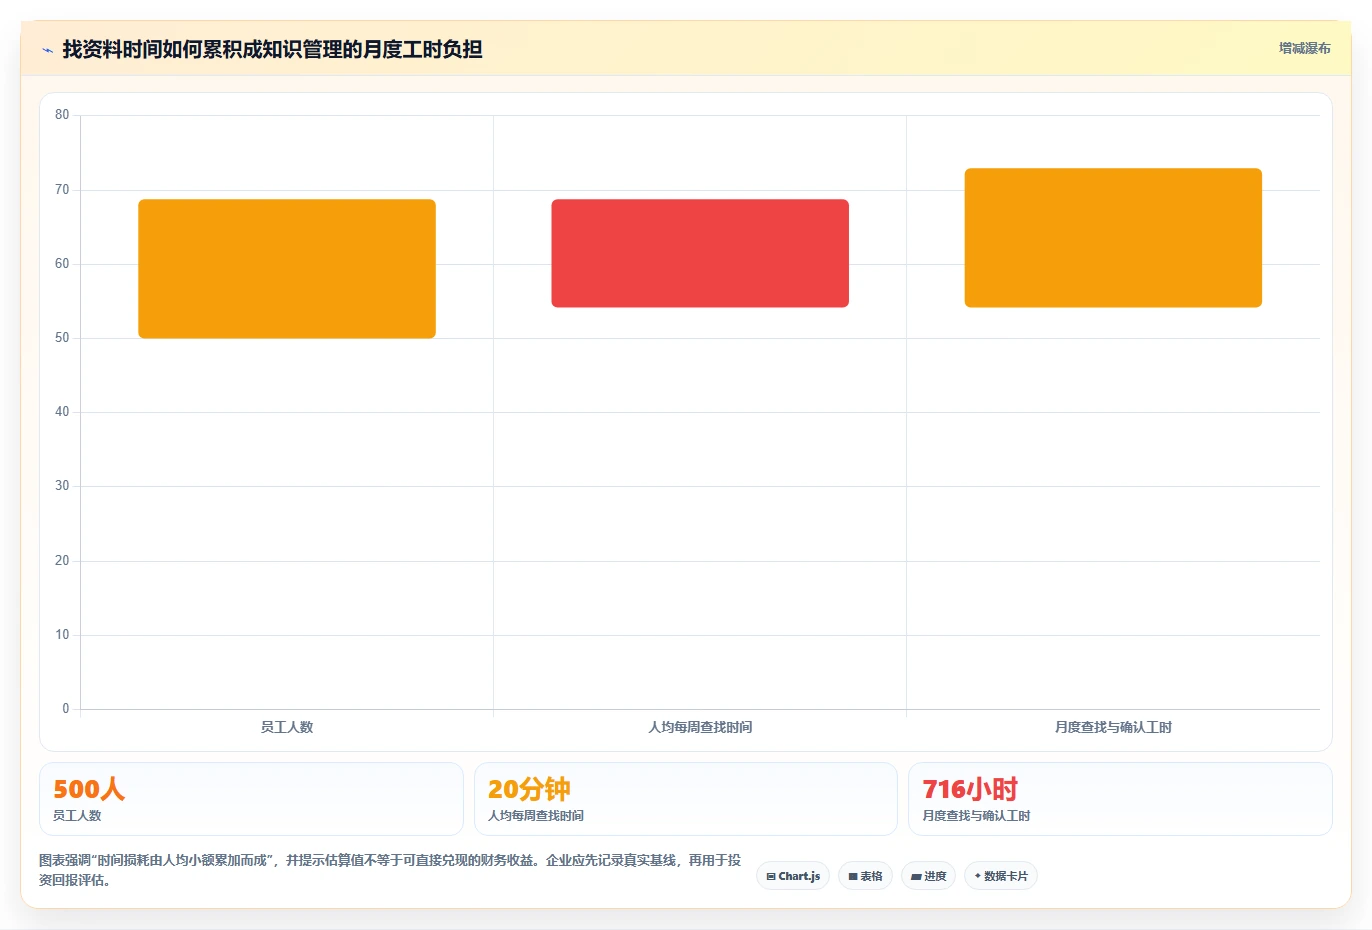Image resolution: width=1372 pixels, height=930 pixels.
Task: Open the 20分钟 stat card
Action: coord(685,799)
